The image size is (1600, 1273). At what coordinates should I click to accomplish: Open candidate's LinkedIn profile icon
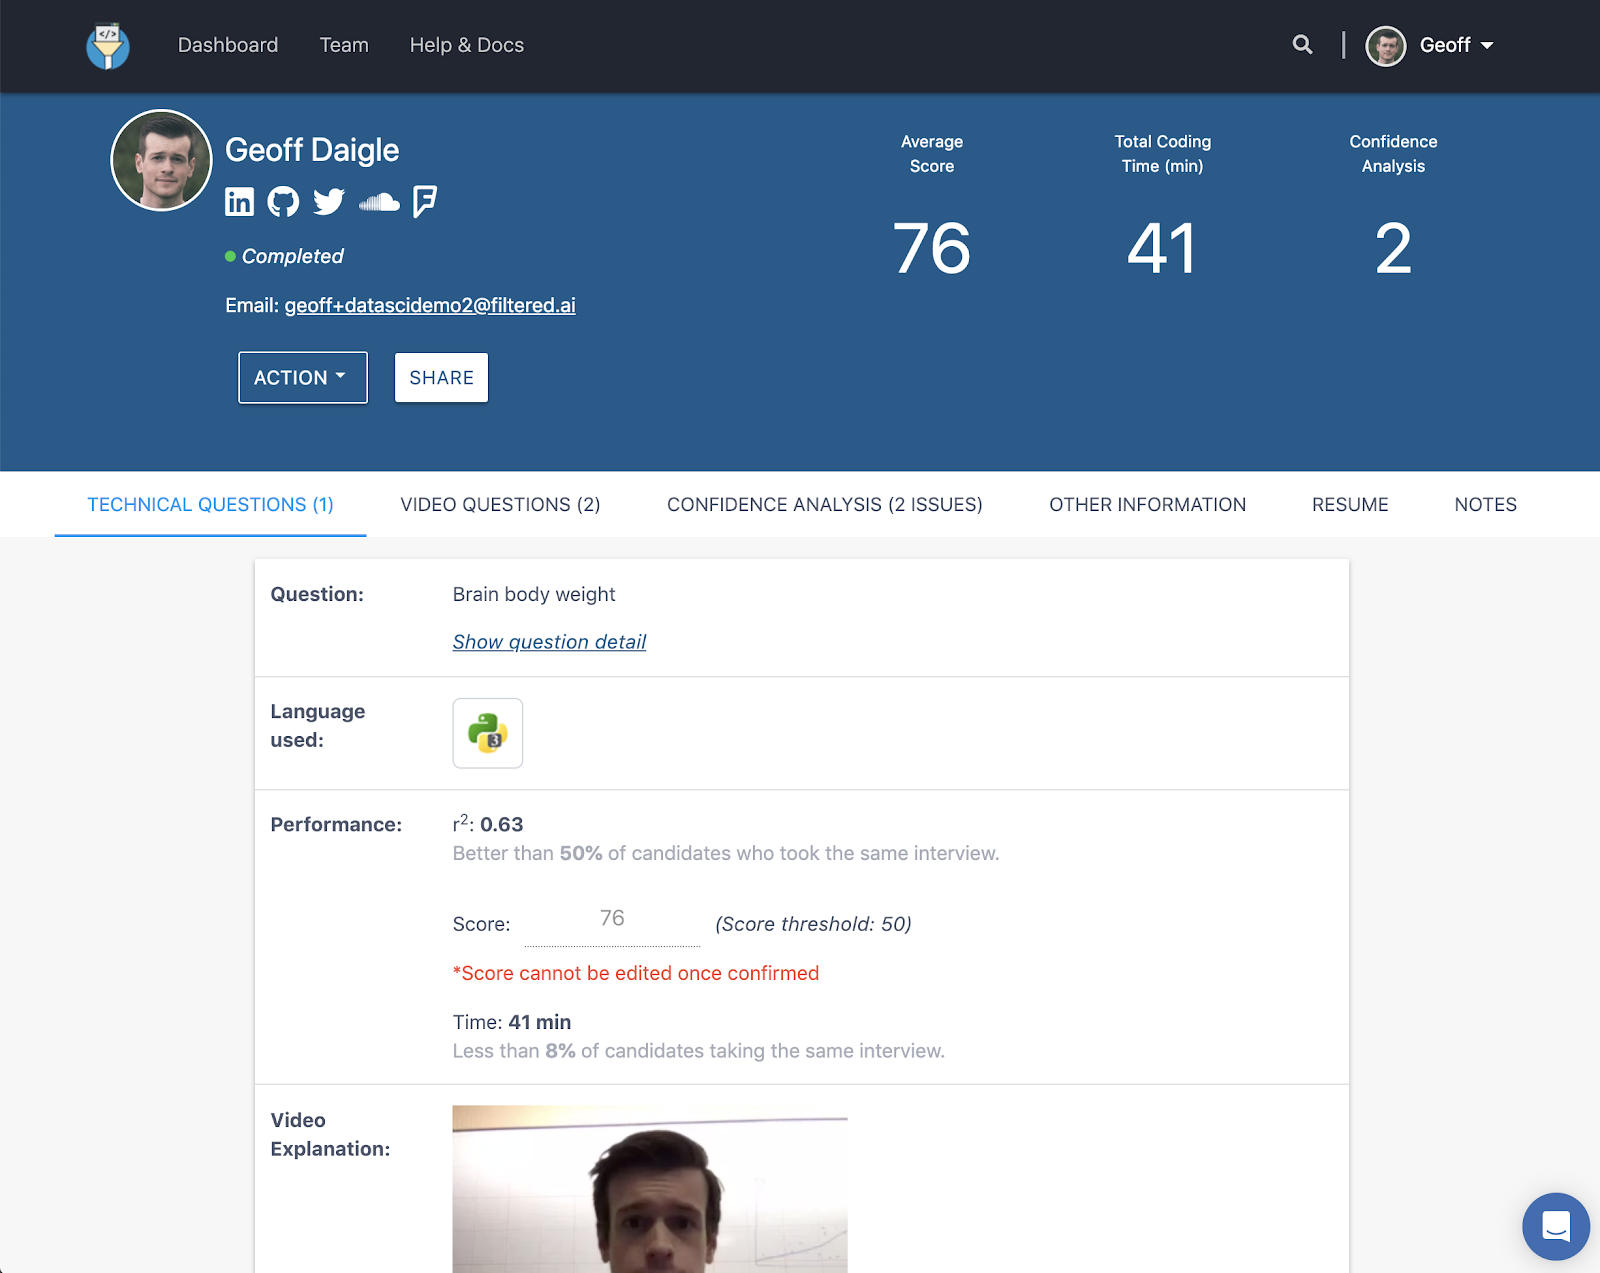pos(240,202)
